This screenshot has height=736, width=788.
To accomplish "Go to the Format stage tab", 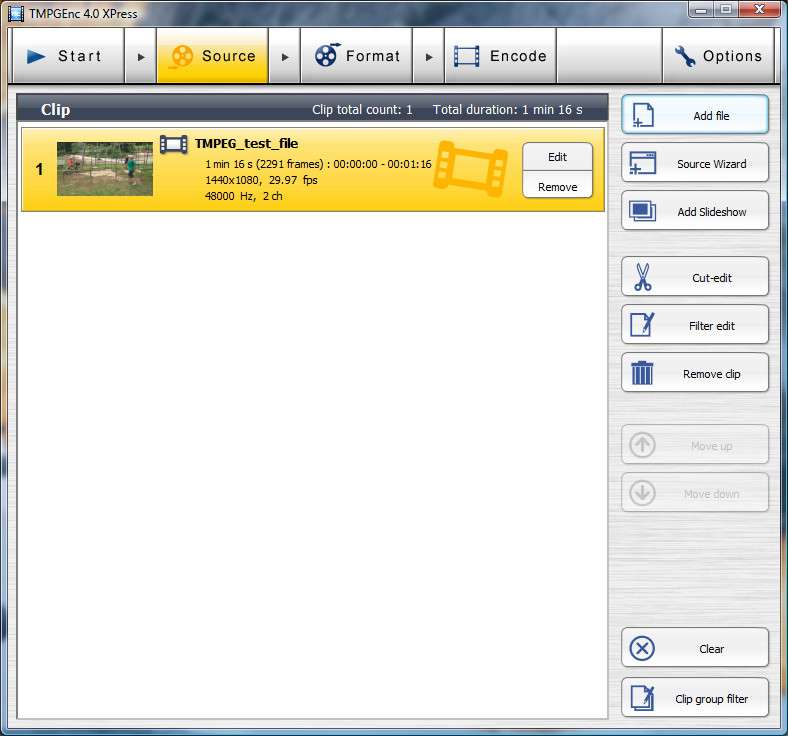I will pos(356,56).
